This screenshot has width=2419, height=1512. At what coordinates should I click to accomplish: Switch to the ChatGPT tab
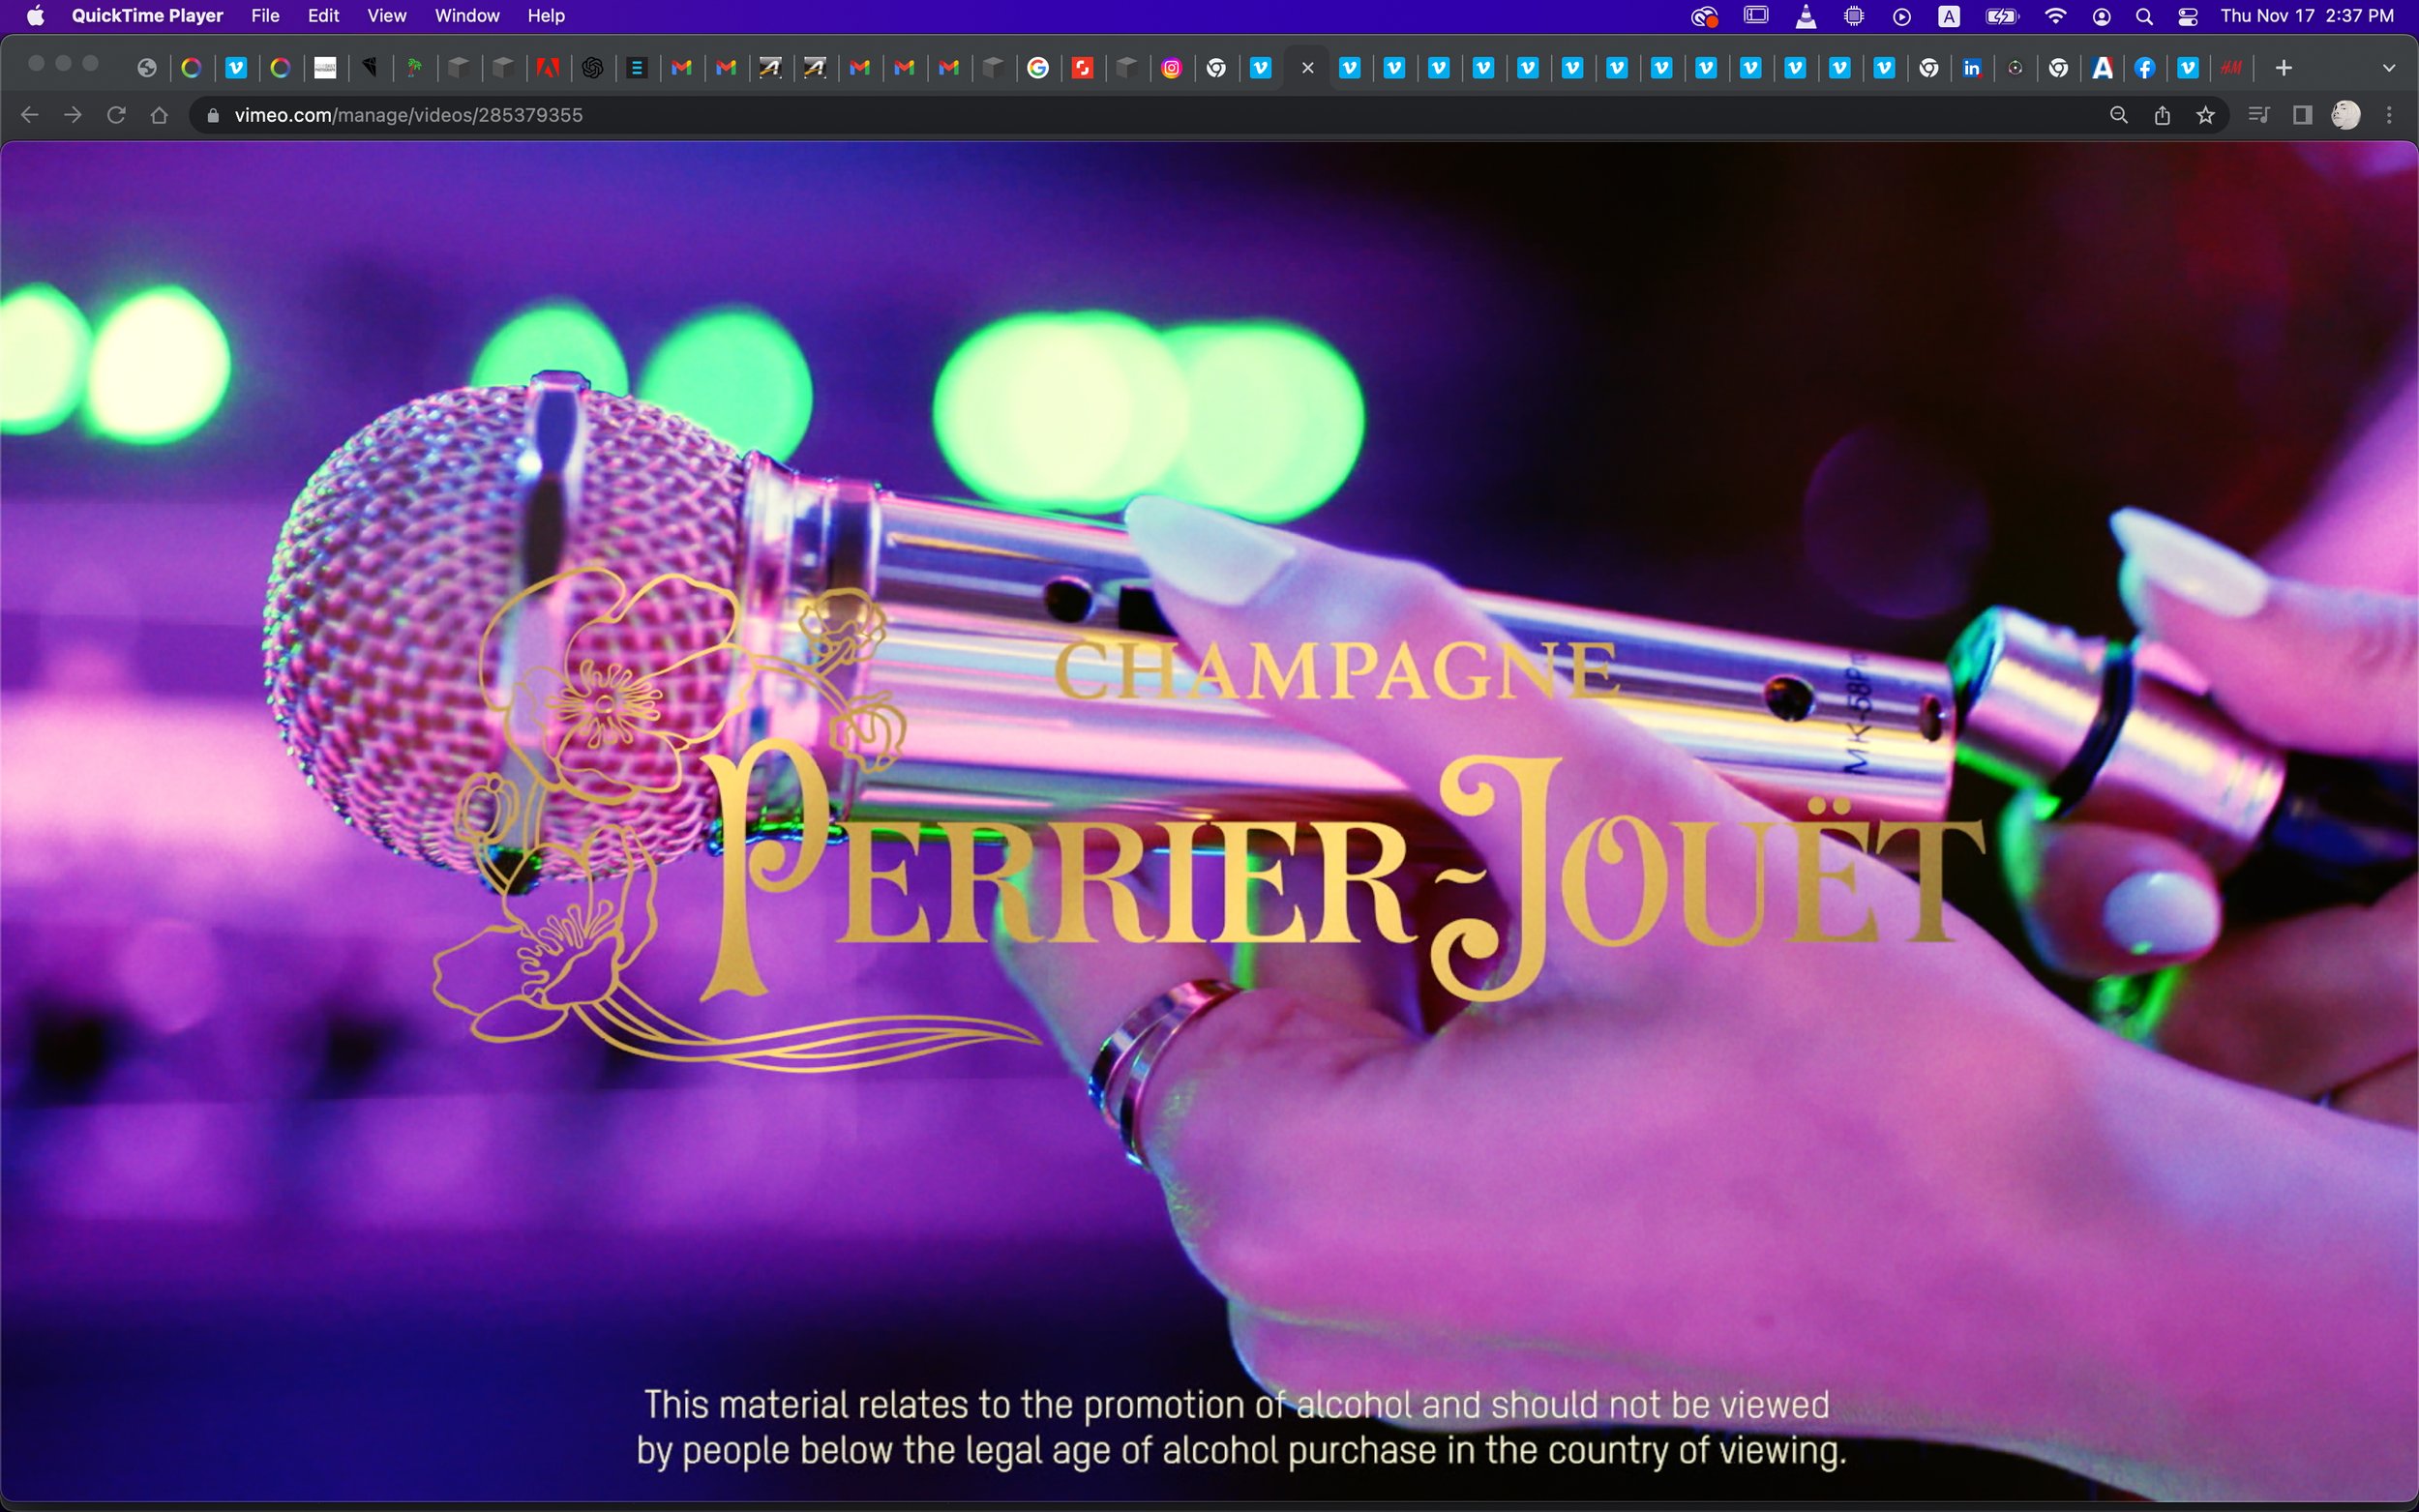pyautogui.click(x=592, y=68)
